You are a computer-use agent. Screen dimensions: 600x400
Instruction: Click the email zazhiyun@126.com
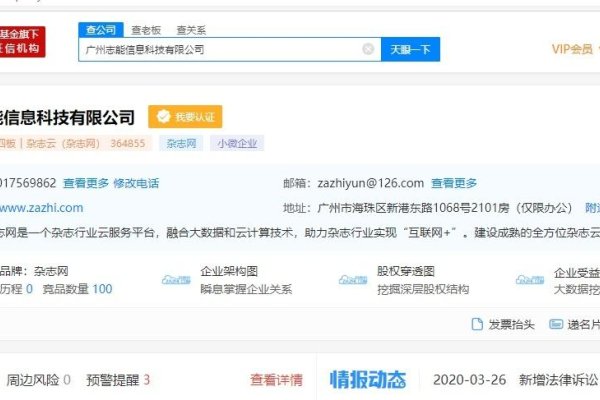[x=370, y=183]
